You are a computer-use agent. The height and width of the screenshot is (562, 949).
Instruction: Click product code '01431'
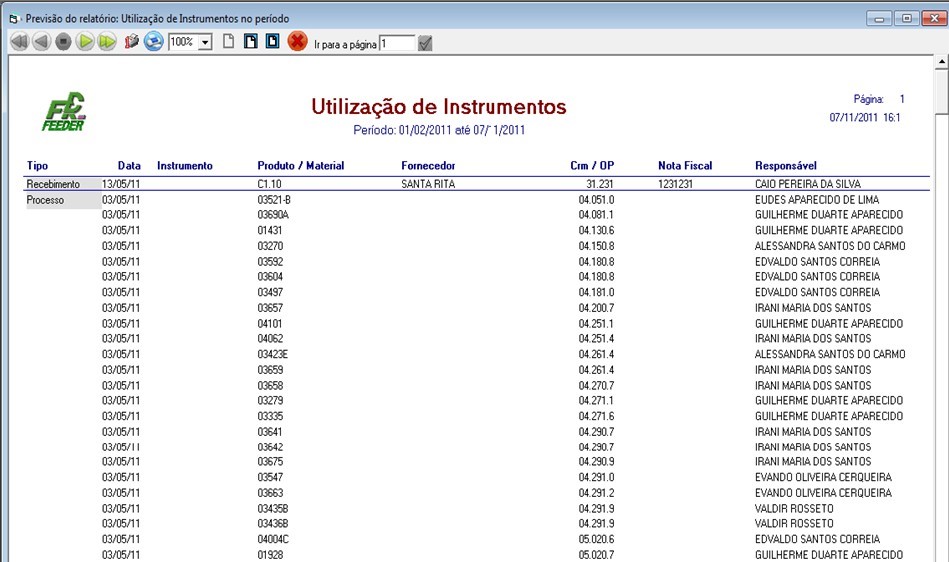point(270,230)
